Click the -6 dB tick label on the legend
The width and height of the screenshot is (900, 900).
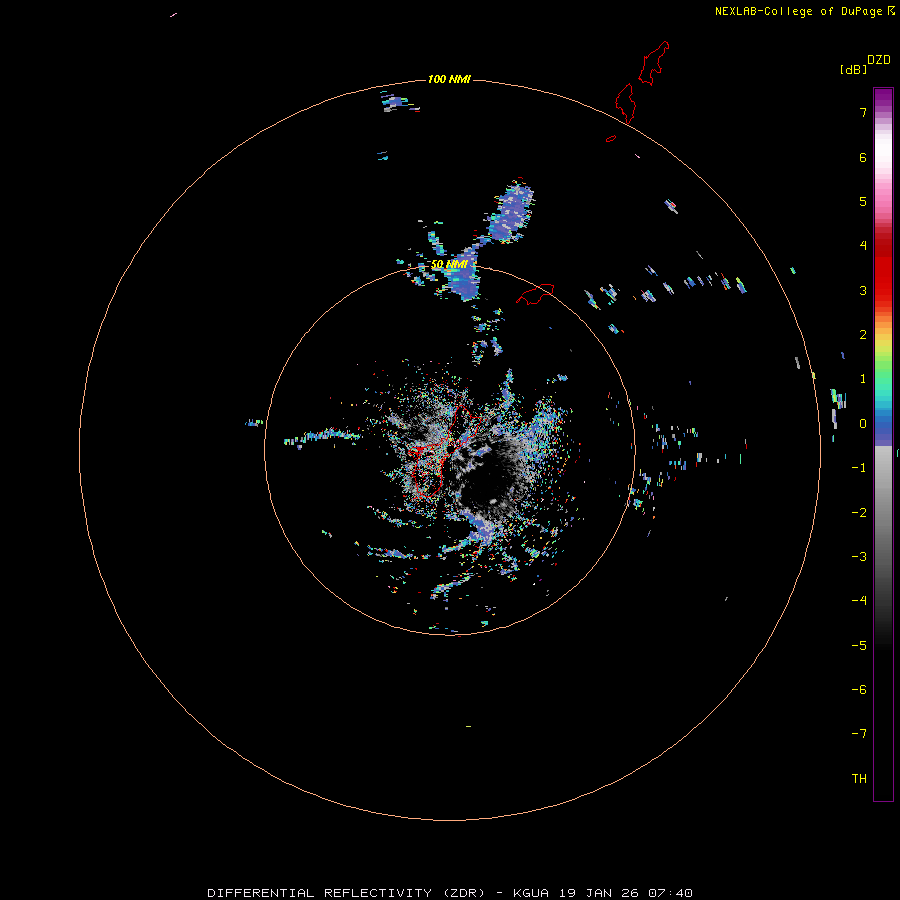859,690
